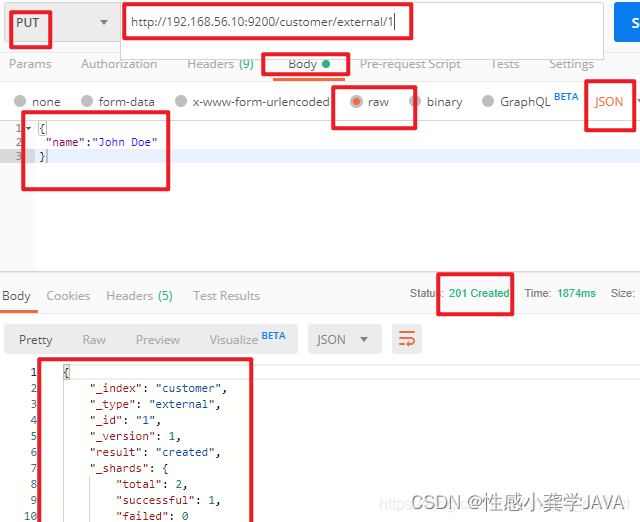Open the request Headers (9) tab

click(220, 64)
